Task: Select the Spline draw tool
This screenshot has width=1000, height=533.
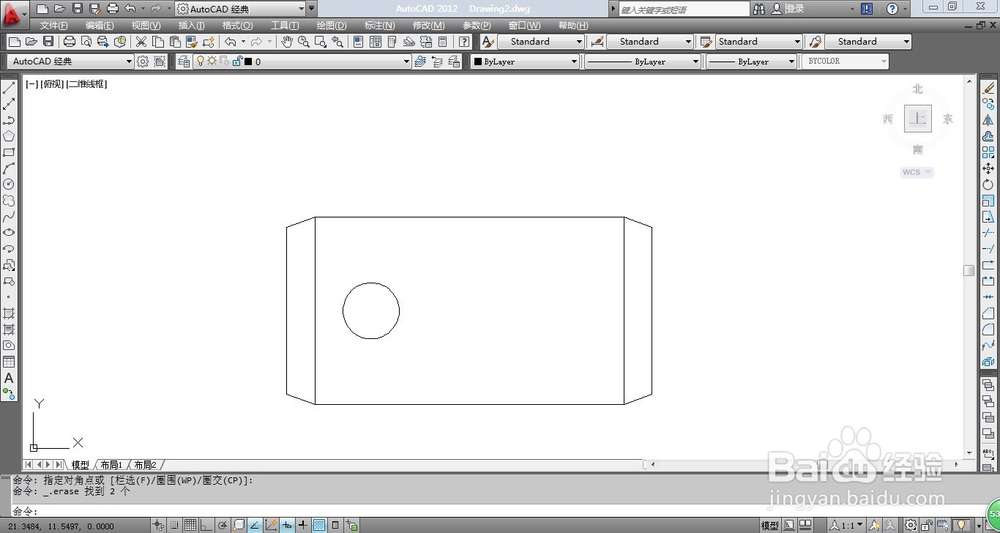Action: [x=9, y=217]
